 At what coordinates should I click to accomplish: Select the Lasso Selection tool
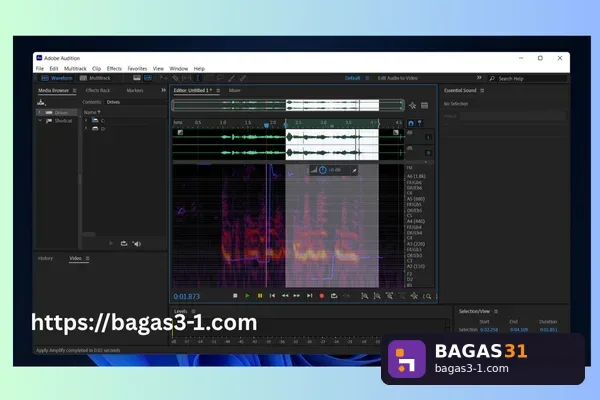coord(220,78)
